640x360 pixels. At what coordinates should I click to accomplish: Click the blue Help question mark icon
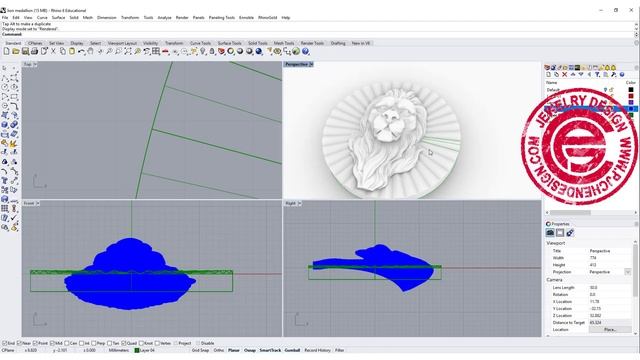pos(305,51)
